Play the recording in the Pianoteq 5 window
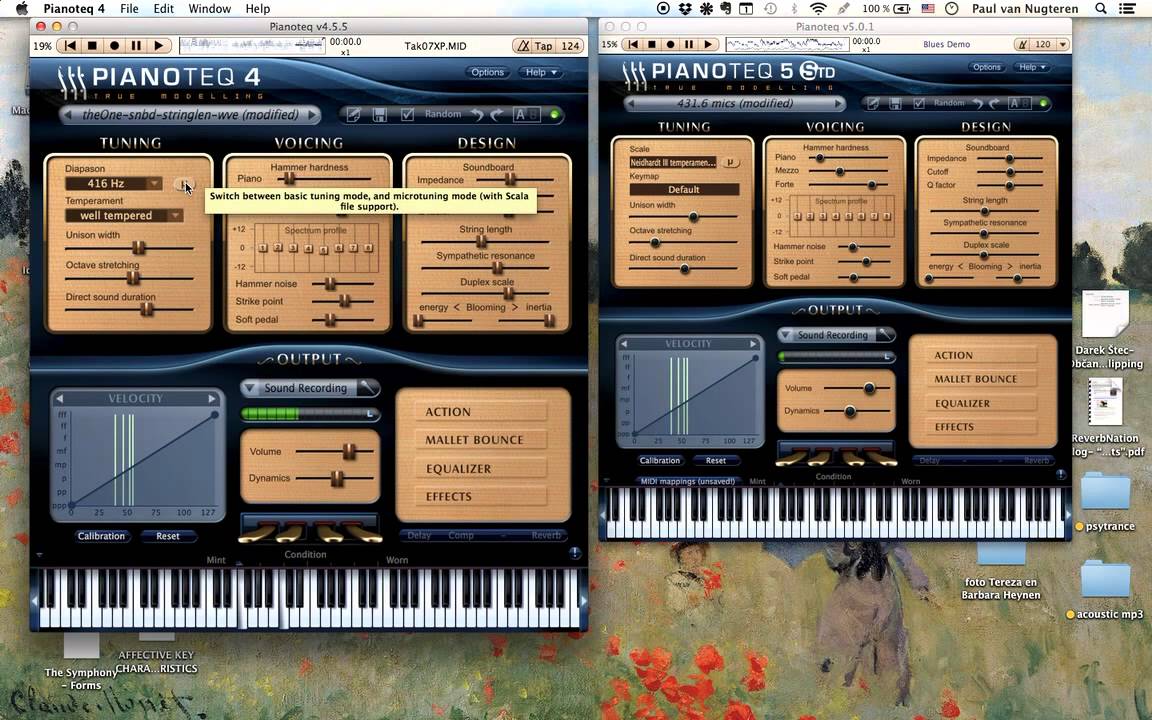1152x720 pixels. [x=708, y=44]
